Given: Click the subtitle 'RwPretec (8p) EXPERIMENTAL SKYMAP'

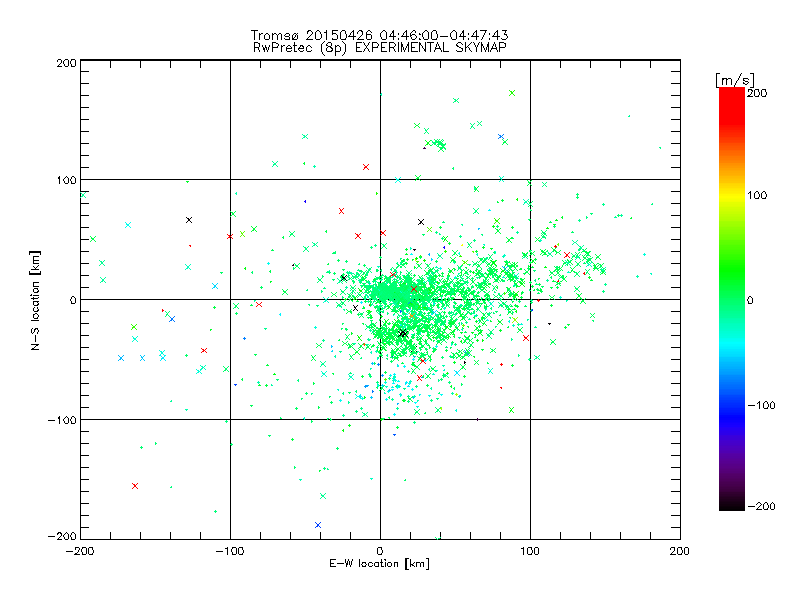Looking at the screenshot, I should 380,48.
